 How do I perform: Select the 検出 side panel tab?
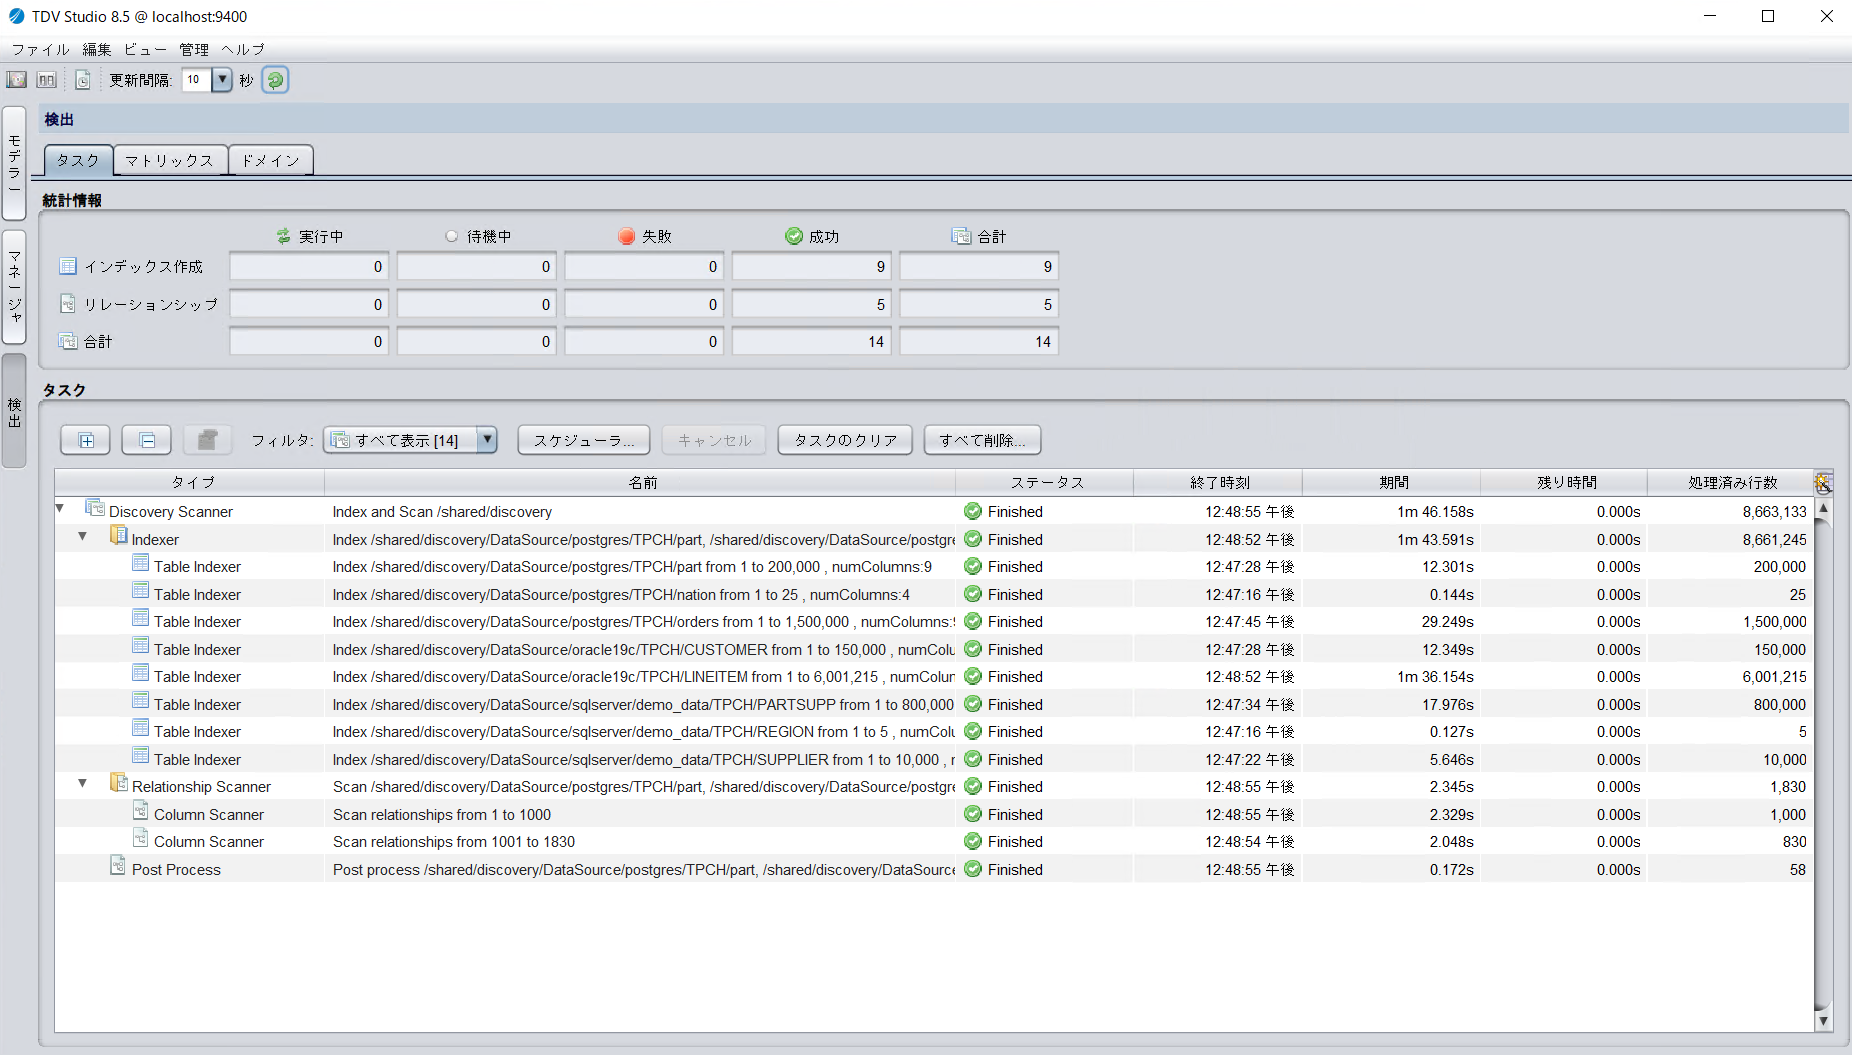(14, 411)
